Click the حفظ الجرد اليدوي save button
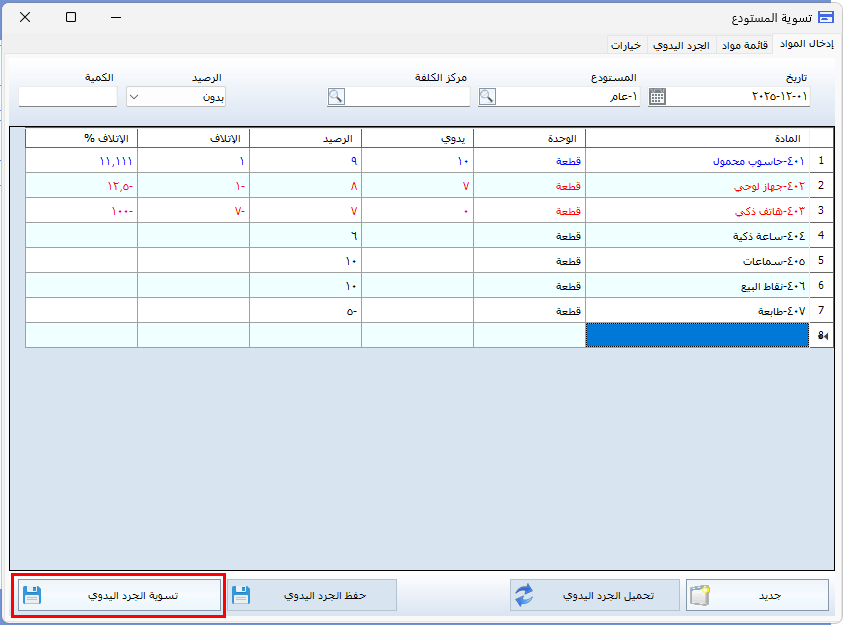The image size is (843, 625). (312, 596)
